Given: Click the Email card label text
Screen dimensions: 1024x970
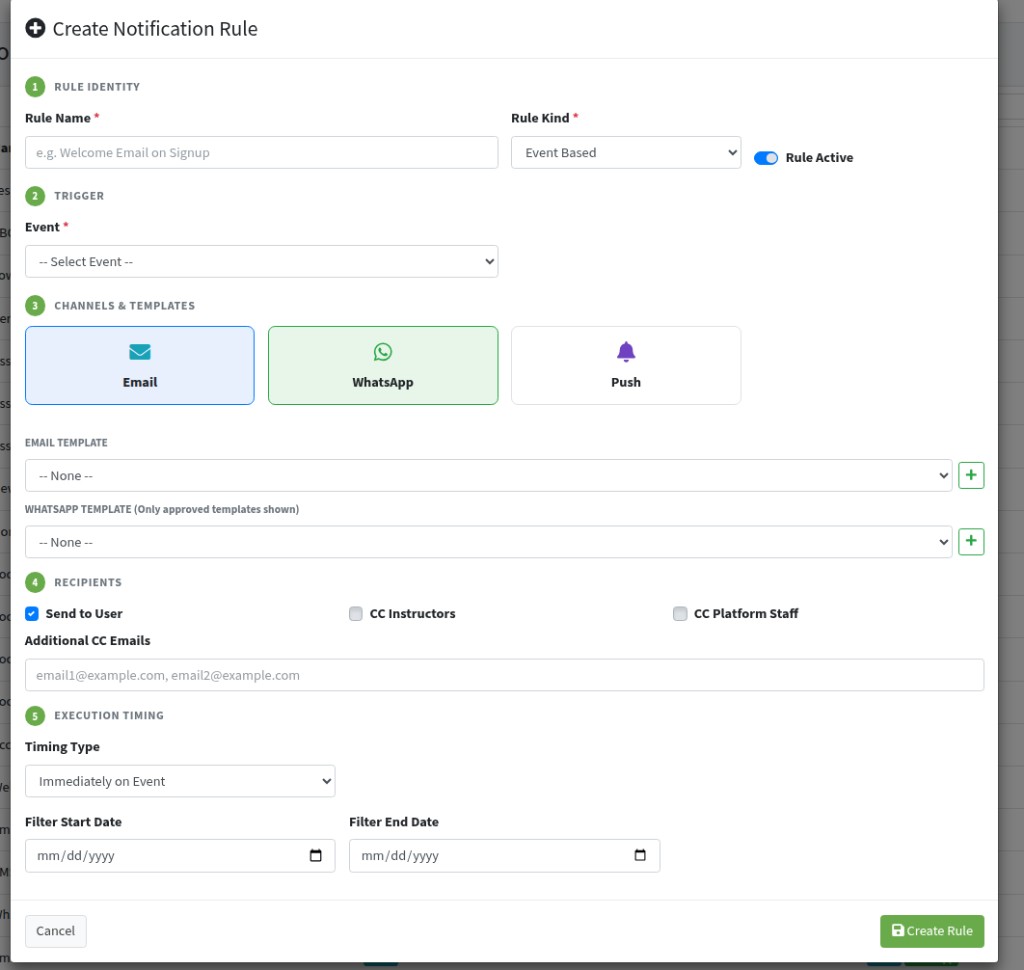Looking at the screenshot, I should pos(140,382).
